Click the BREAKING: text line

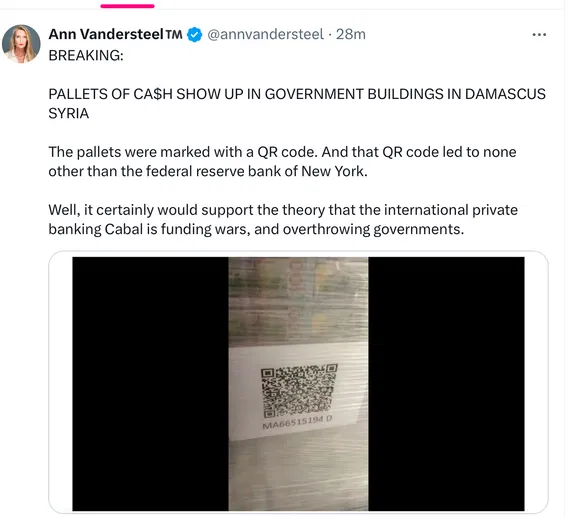click(86, 55)
